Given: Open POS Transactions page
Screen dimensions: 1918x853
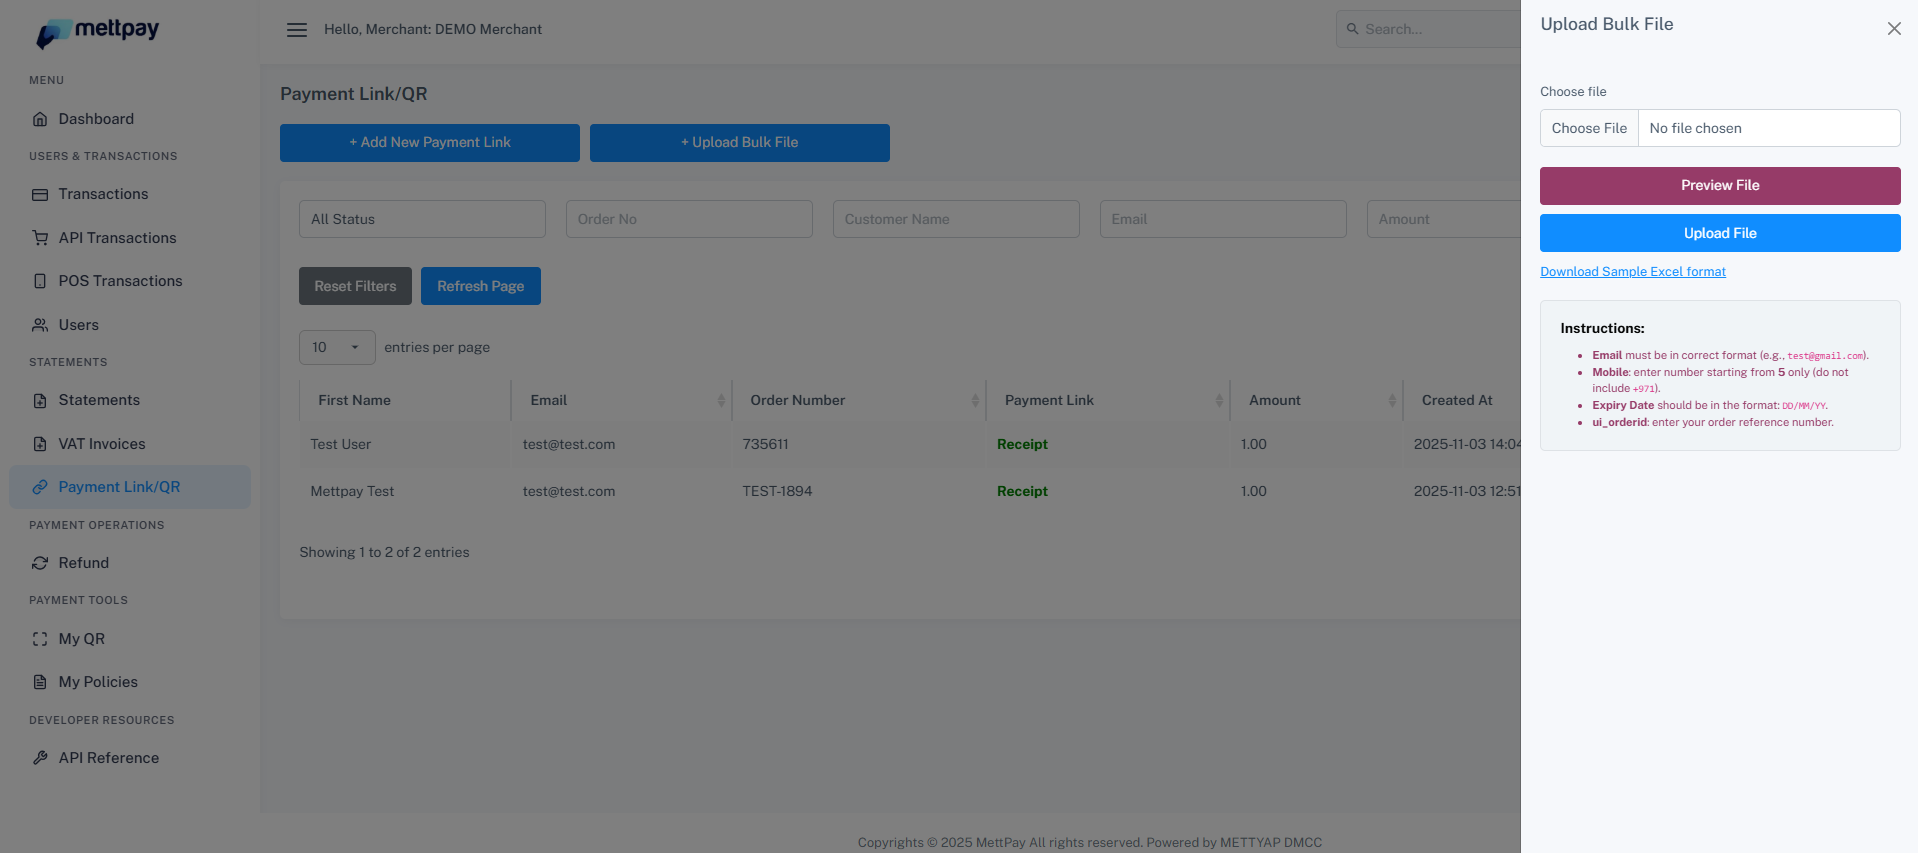Looking at the screenshot, I should [x=130, y=281].
